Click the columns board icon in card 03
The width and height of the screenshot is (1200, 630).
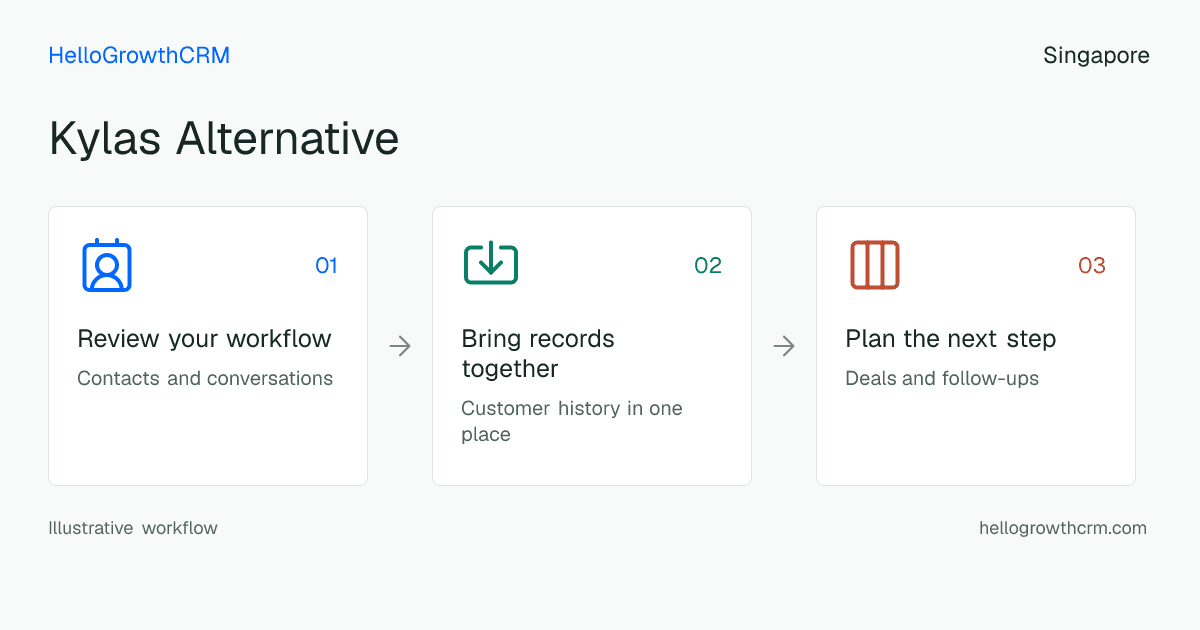875,265
